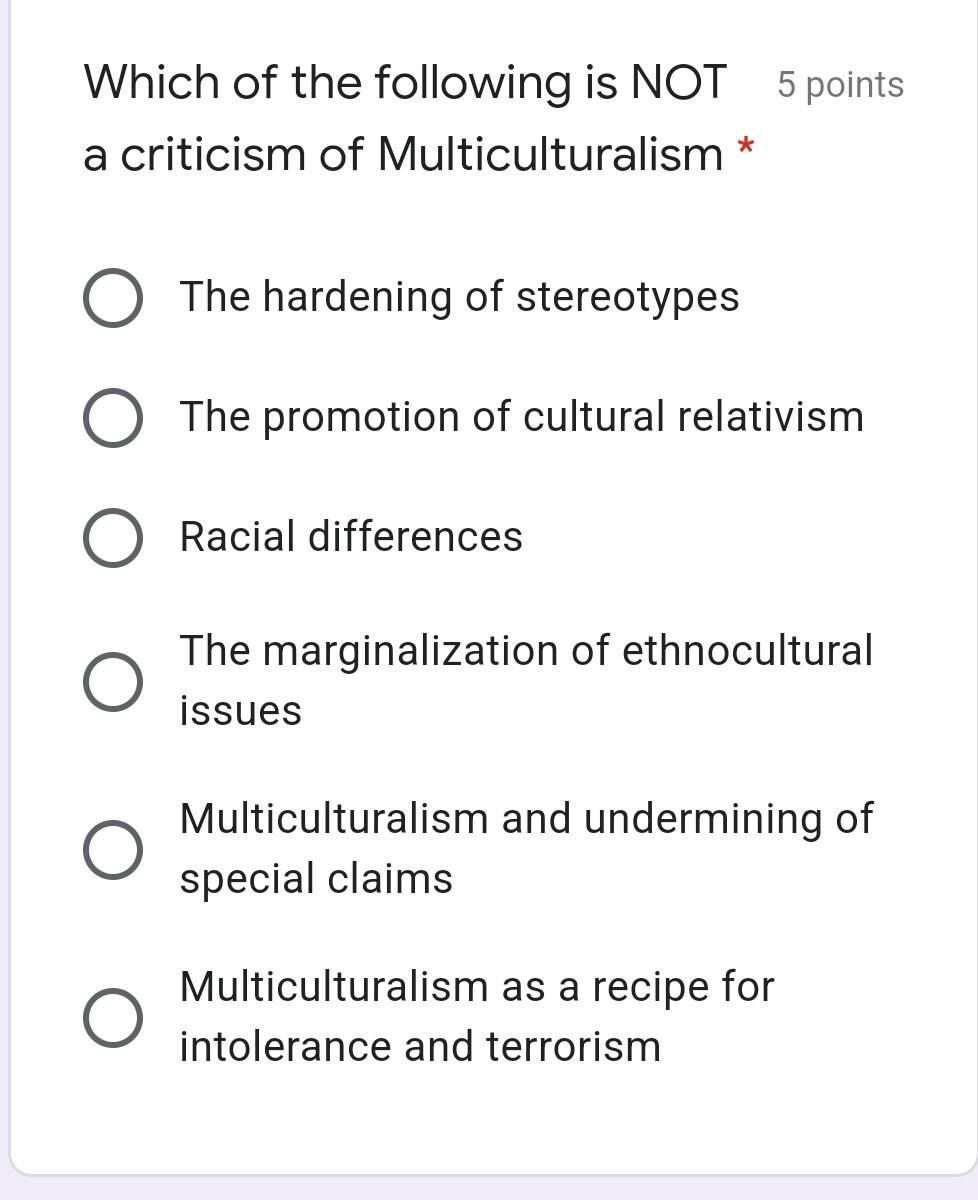Click the label 'The promotion of cultural relativism'
The width and height of the screenshot is (978, 1200).
521,416
